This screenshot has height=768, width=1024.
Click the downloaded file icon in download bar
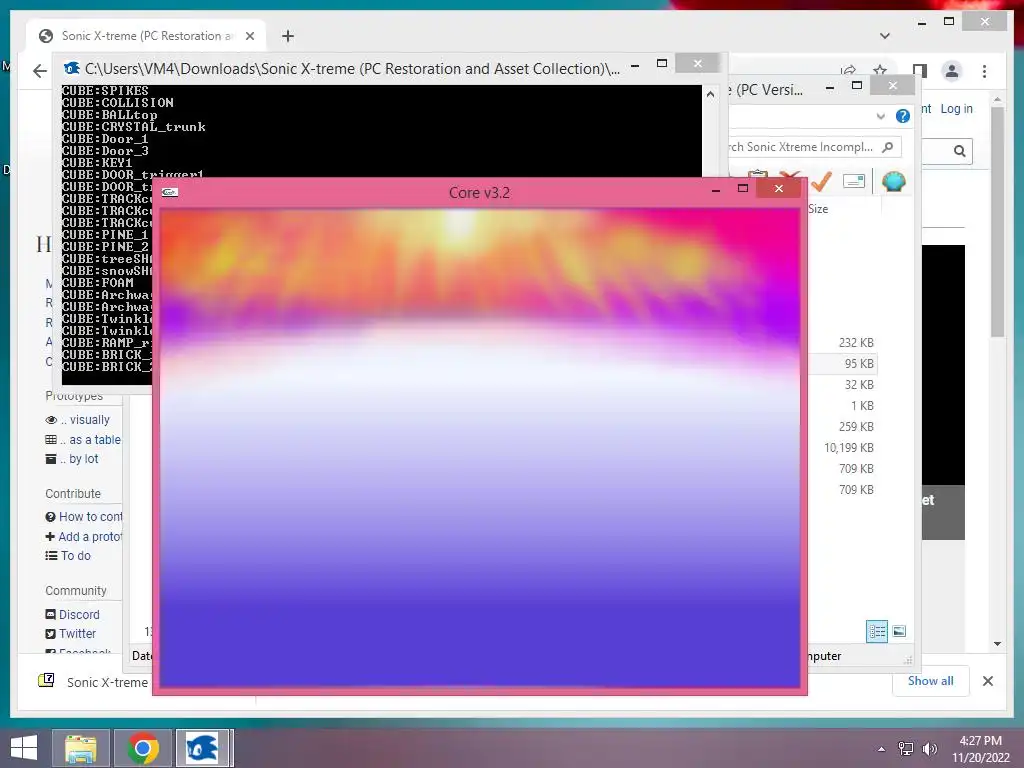46,681
